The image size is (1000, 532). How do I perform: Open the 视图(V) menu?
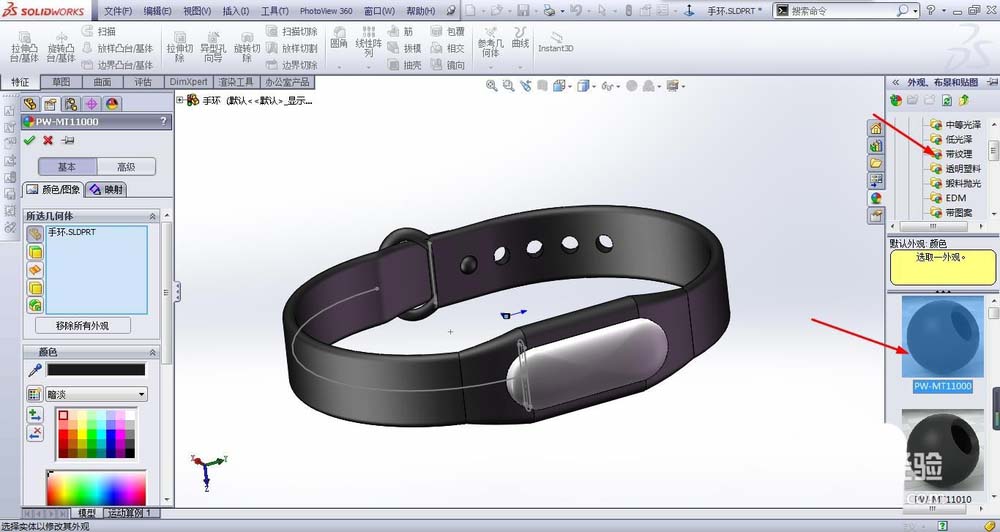(x=197, y=11)
